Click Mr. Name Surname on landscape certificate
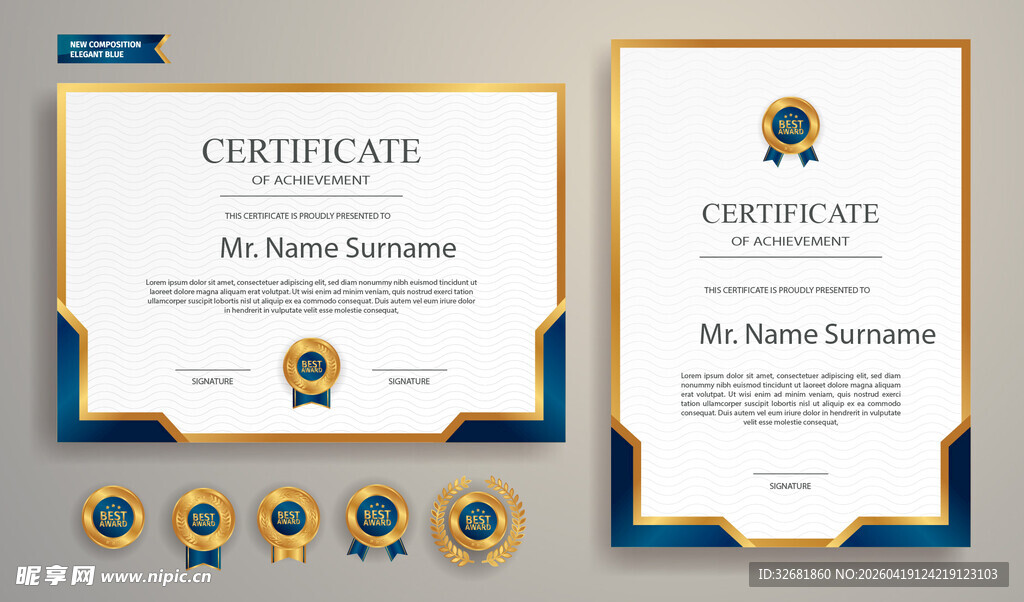 [x=337, y=248]
